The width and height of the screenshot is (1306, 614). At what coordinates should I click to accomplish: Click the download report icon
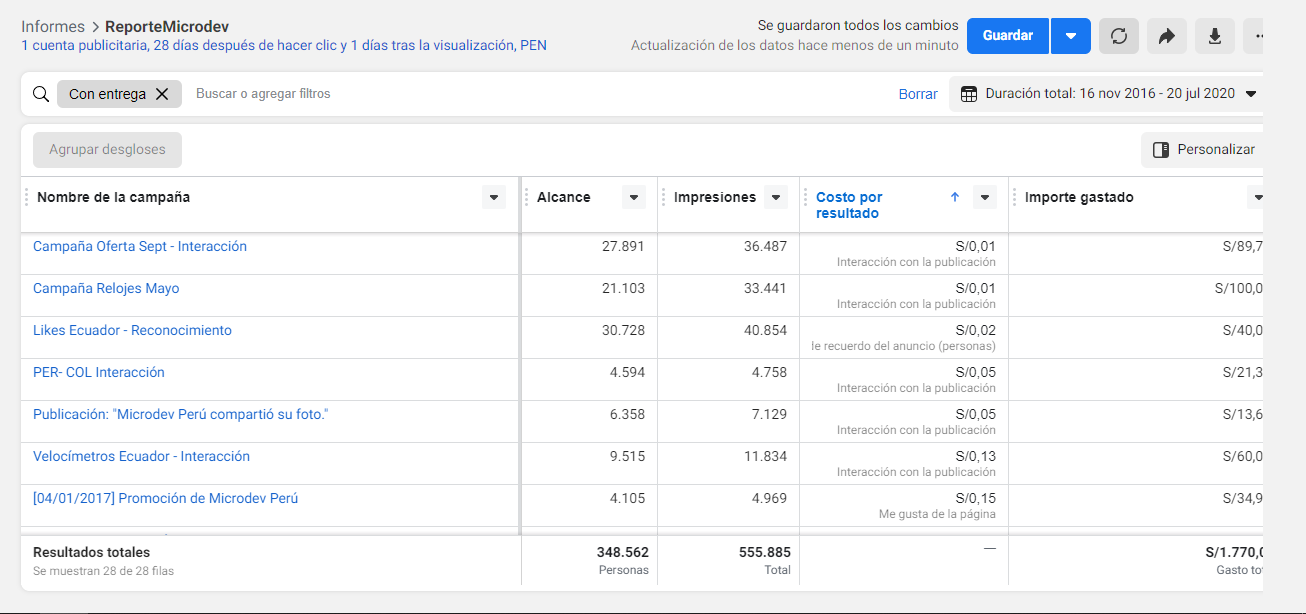[x=1214, y=36]
